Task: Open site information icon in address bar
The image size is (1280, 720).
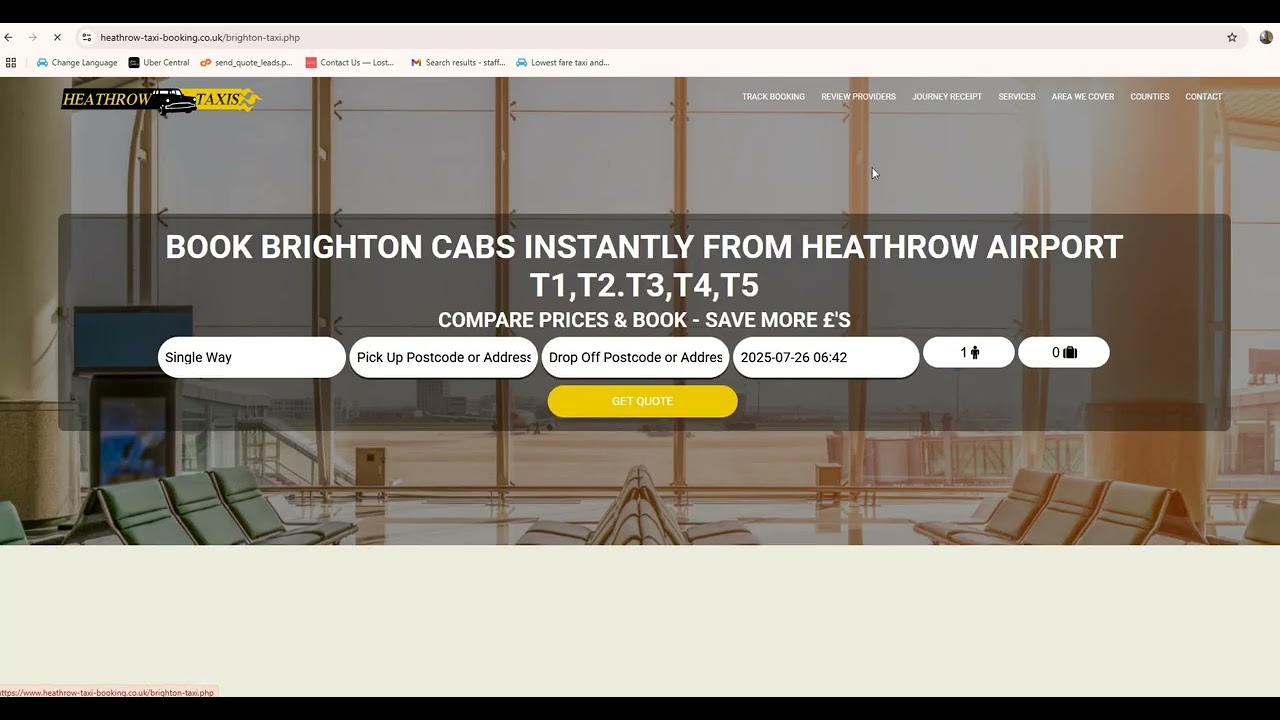Action: pyautogui.click(x=87, y=37)
